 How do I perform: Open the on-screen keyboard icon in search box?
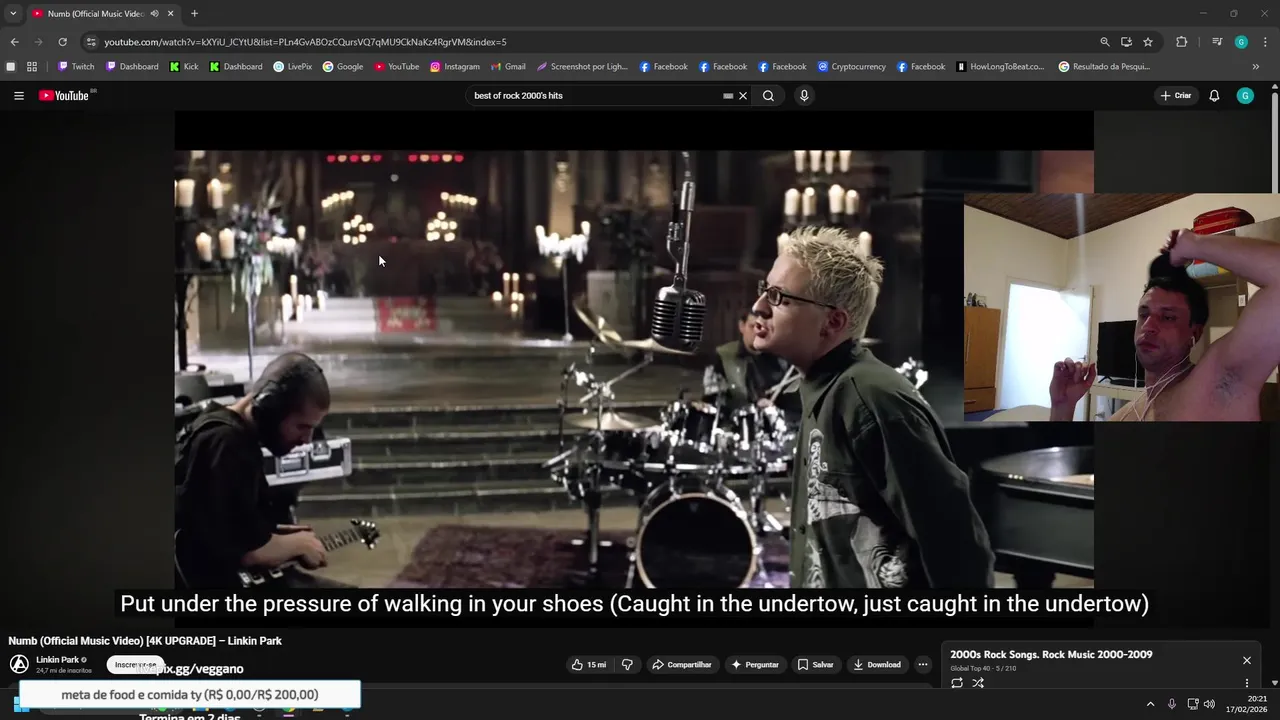point(728,96)
